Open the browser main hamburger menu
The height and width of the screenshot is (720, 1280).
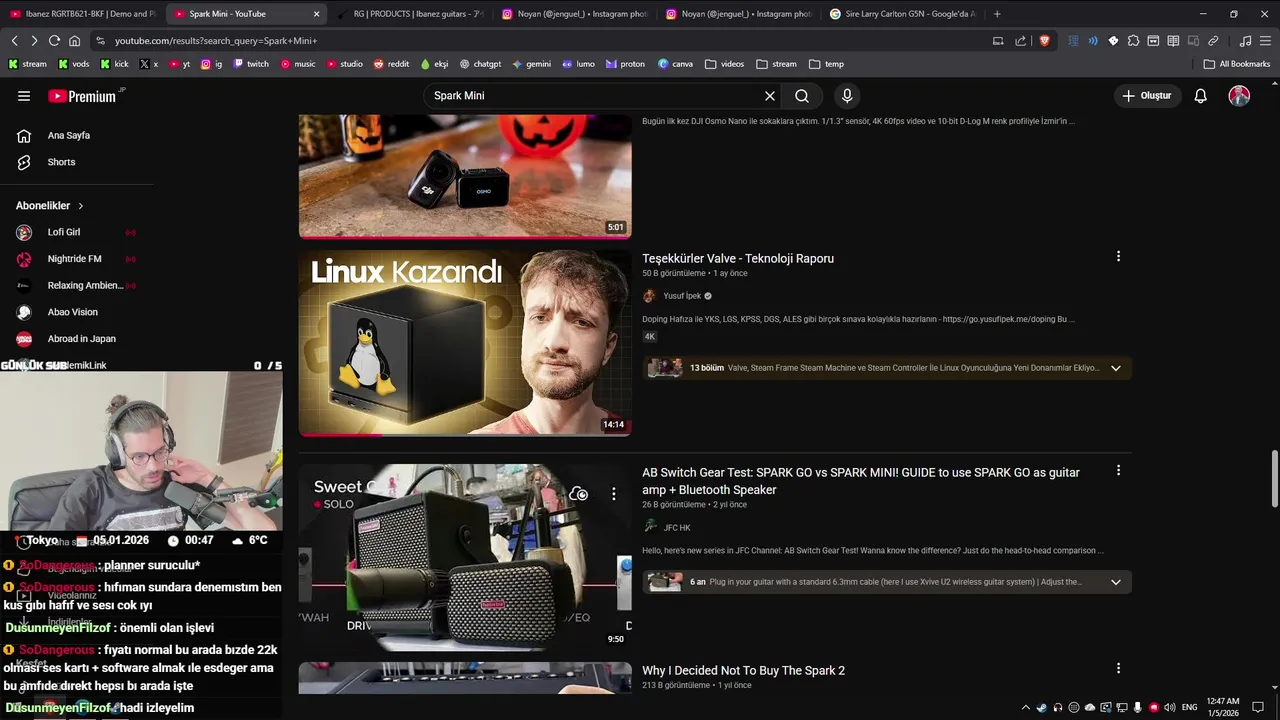pyautogui.click(x=1265, y=41)
